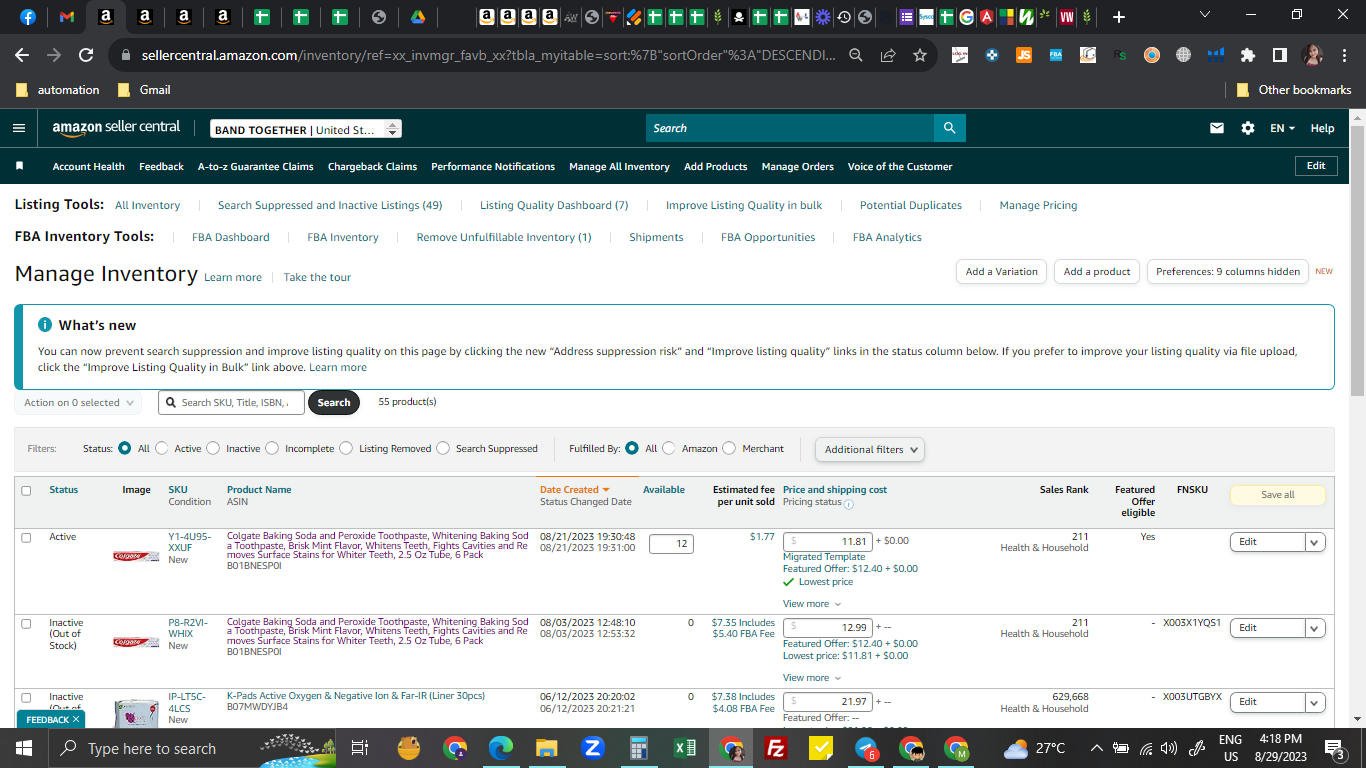Viewport: 1366px width, 768px height.
Task: Go back with the browser back arrow
Action: (22, 55)
